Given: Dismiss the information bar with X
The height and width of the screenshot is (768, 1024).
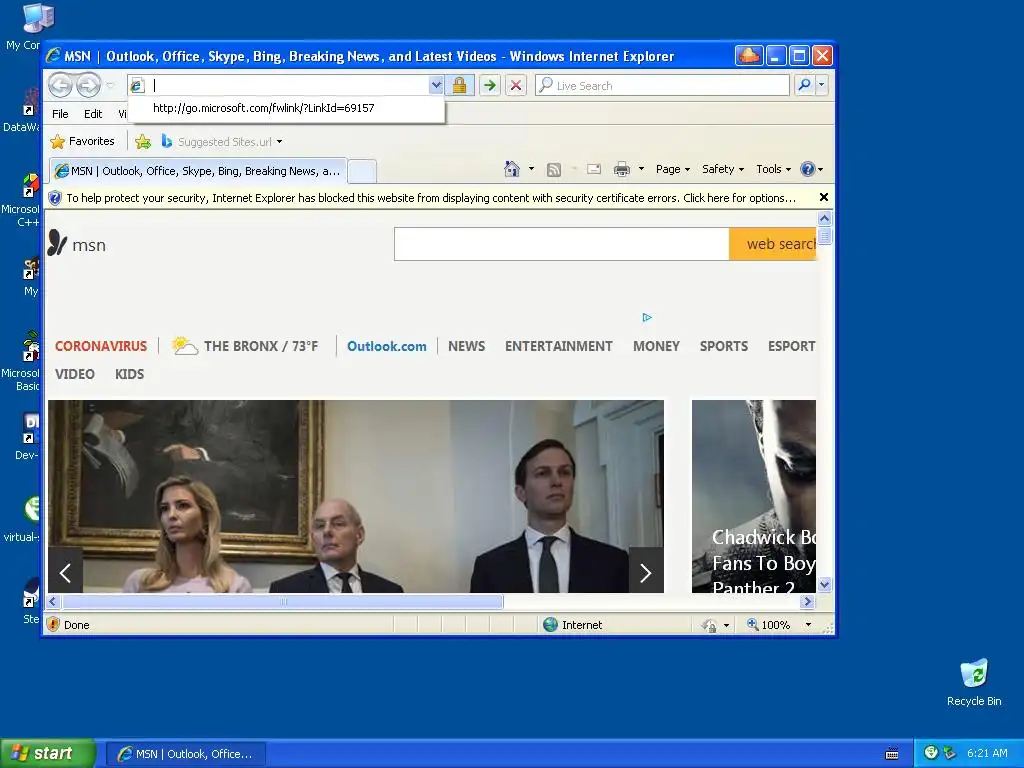Looking at the screenshot, I should (824, 197).
